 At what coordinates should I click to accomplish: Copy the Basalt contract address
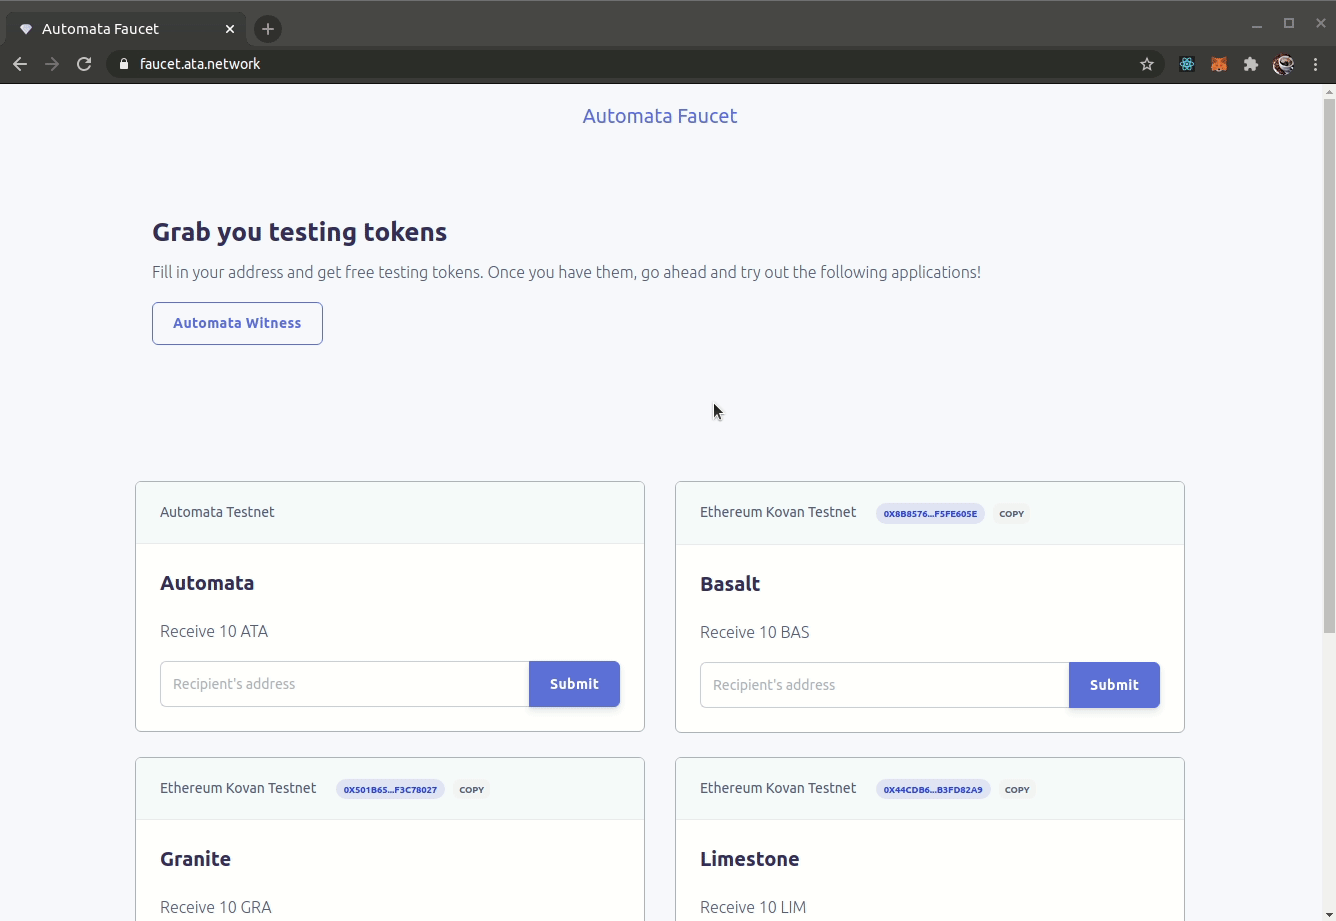click(1012, 513)
